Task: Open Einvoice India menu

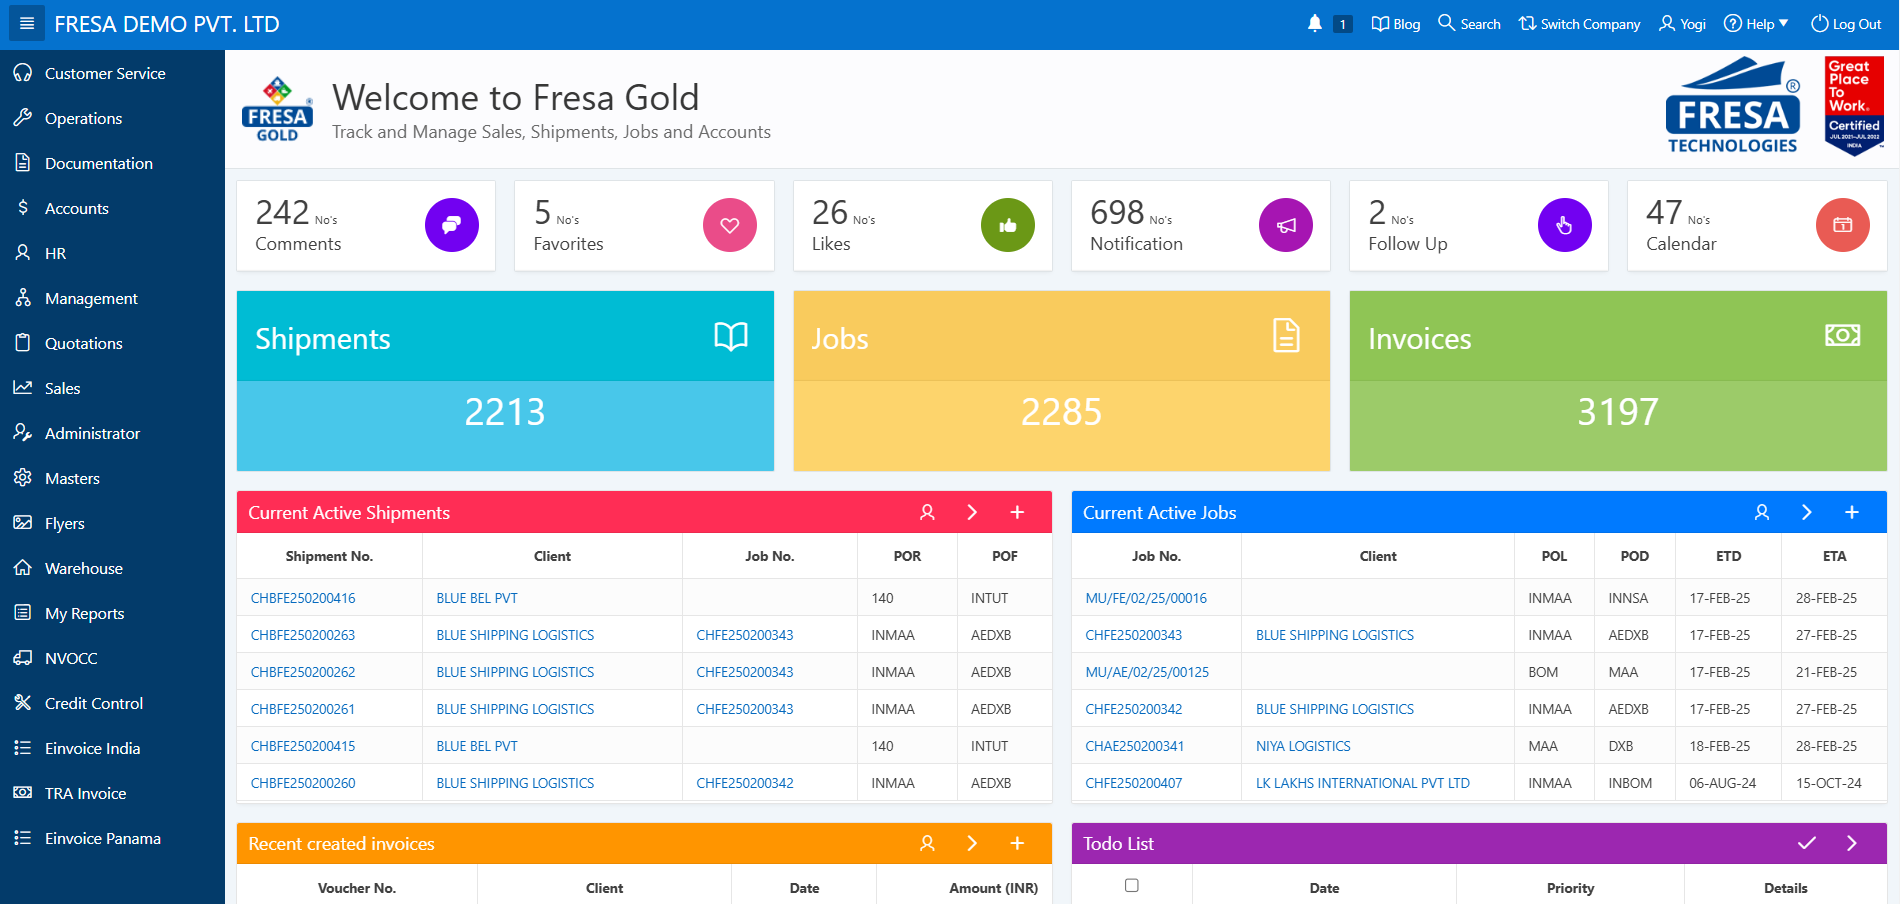Action: tap(112, 748)
